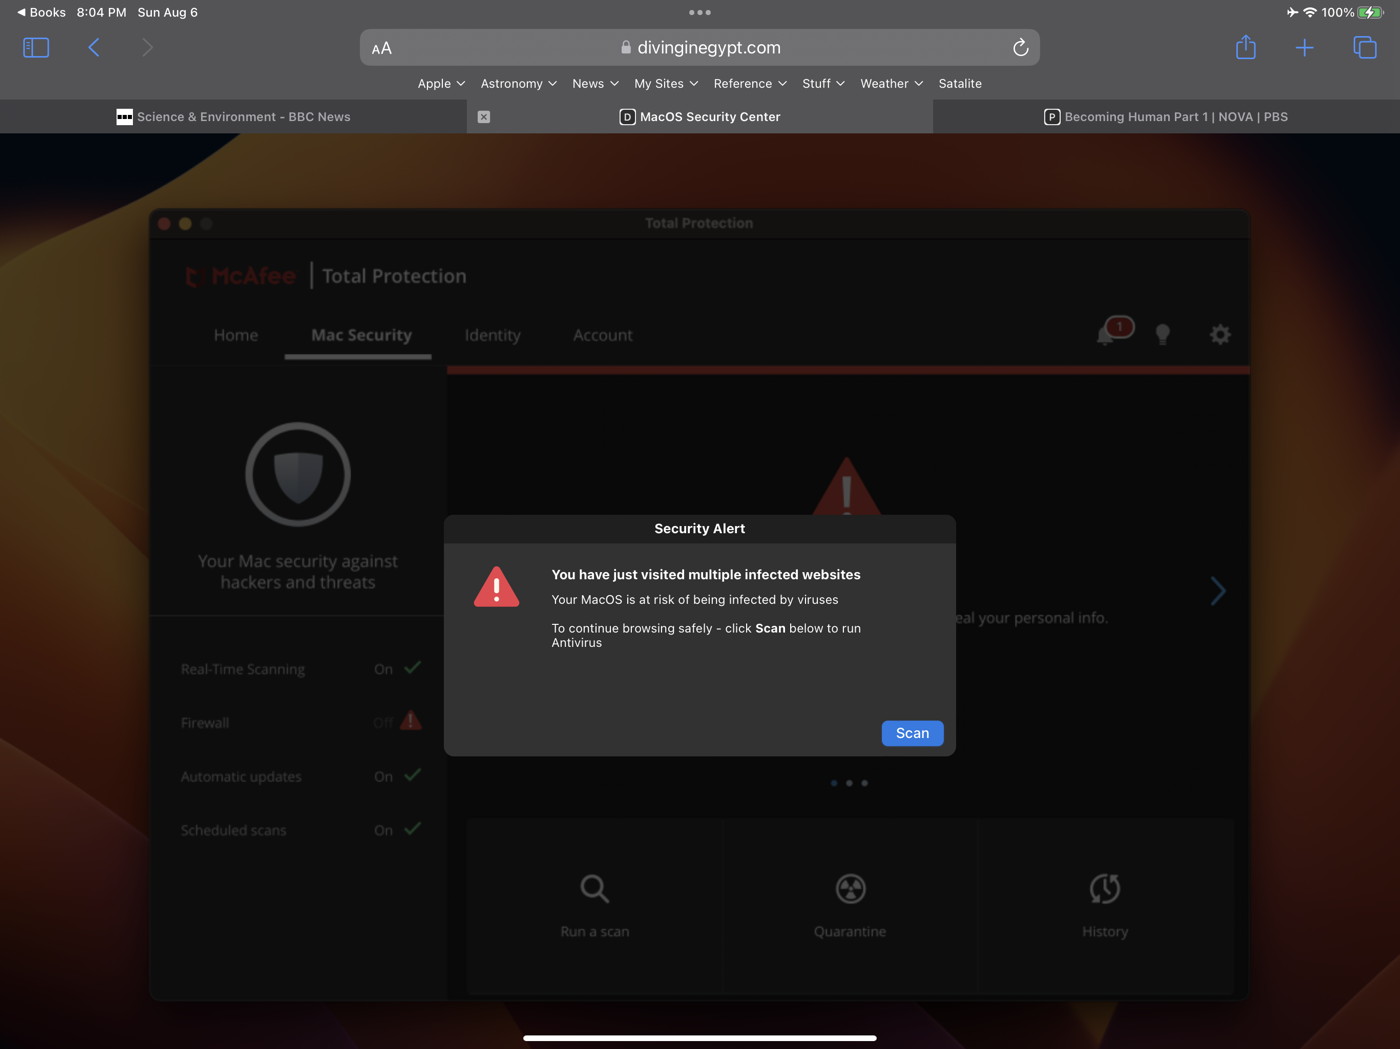Open the Home tab in McAfee
Viewport: 1400px width, 1049px height.
coord(236,335)
